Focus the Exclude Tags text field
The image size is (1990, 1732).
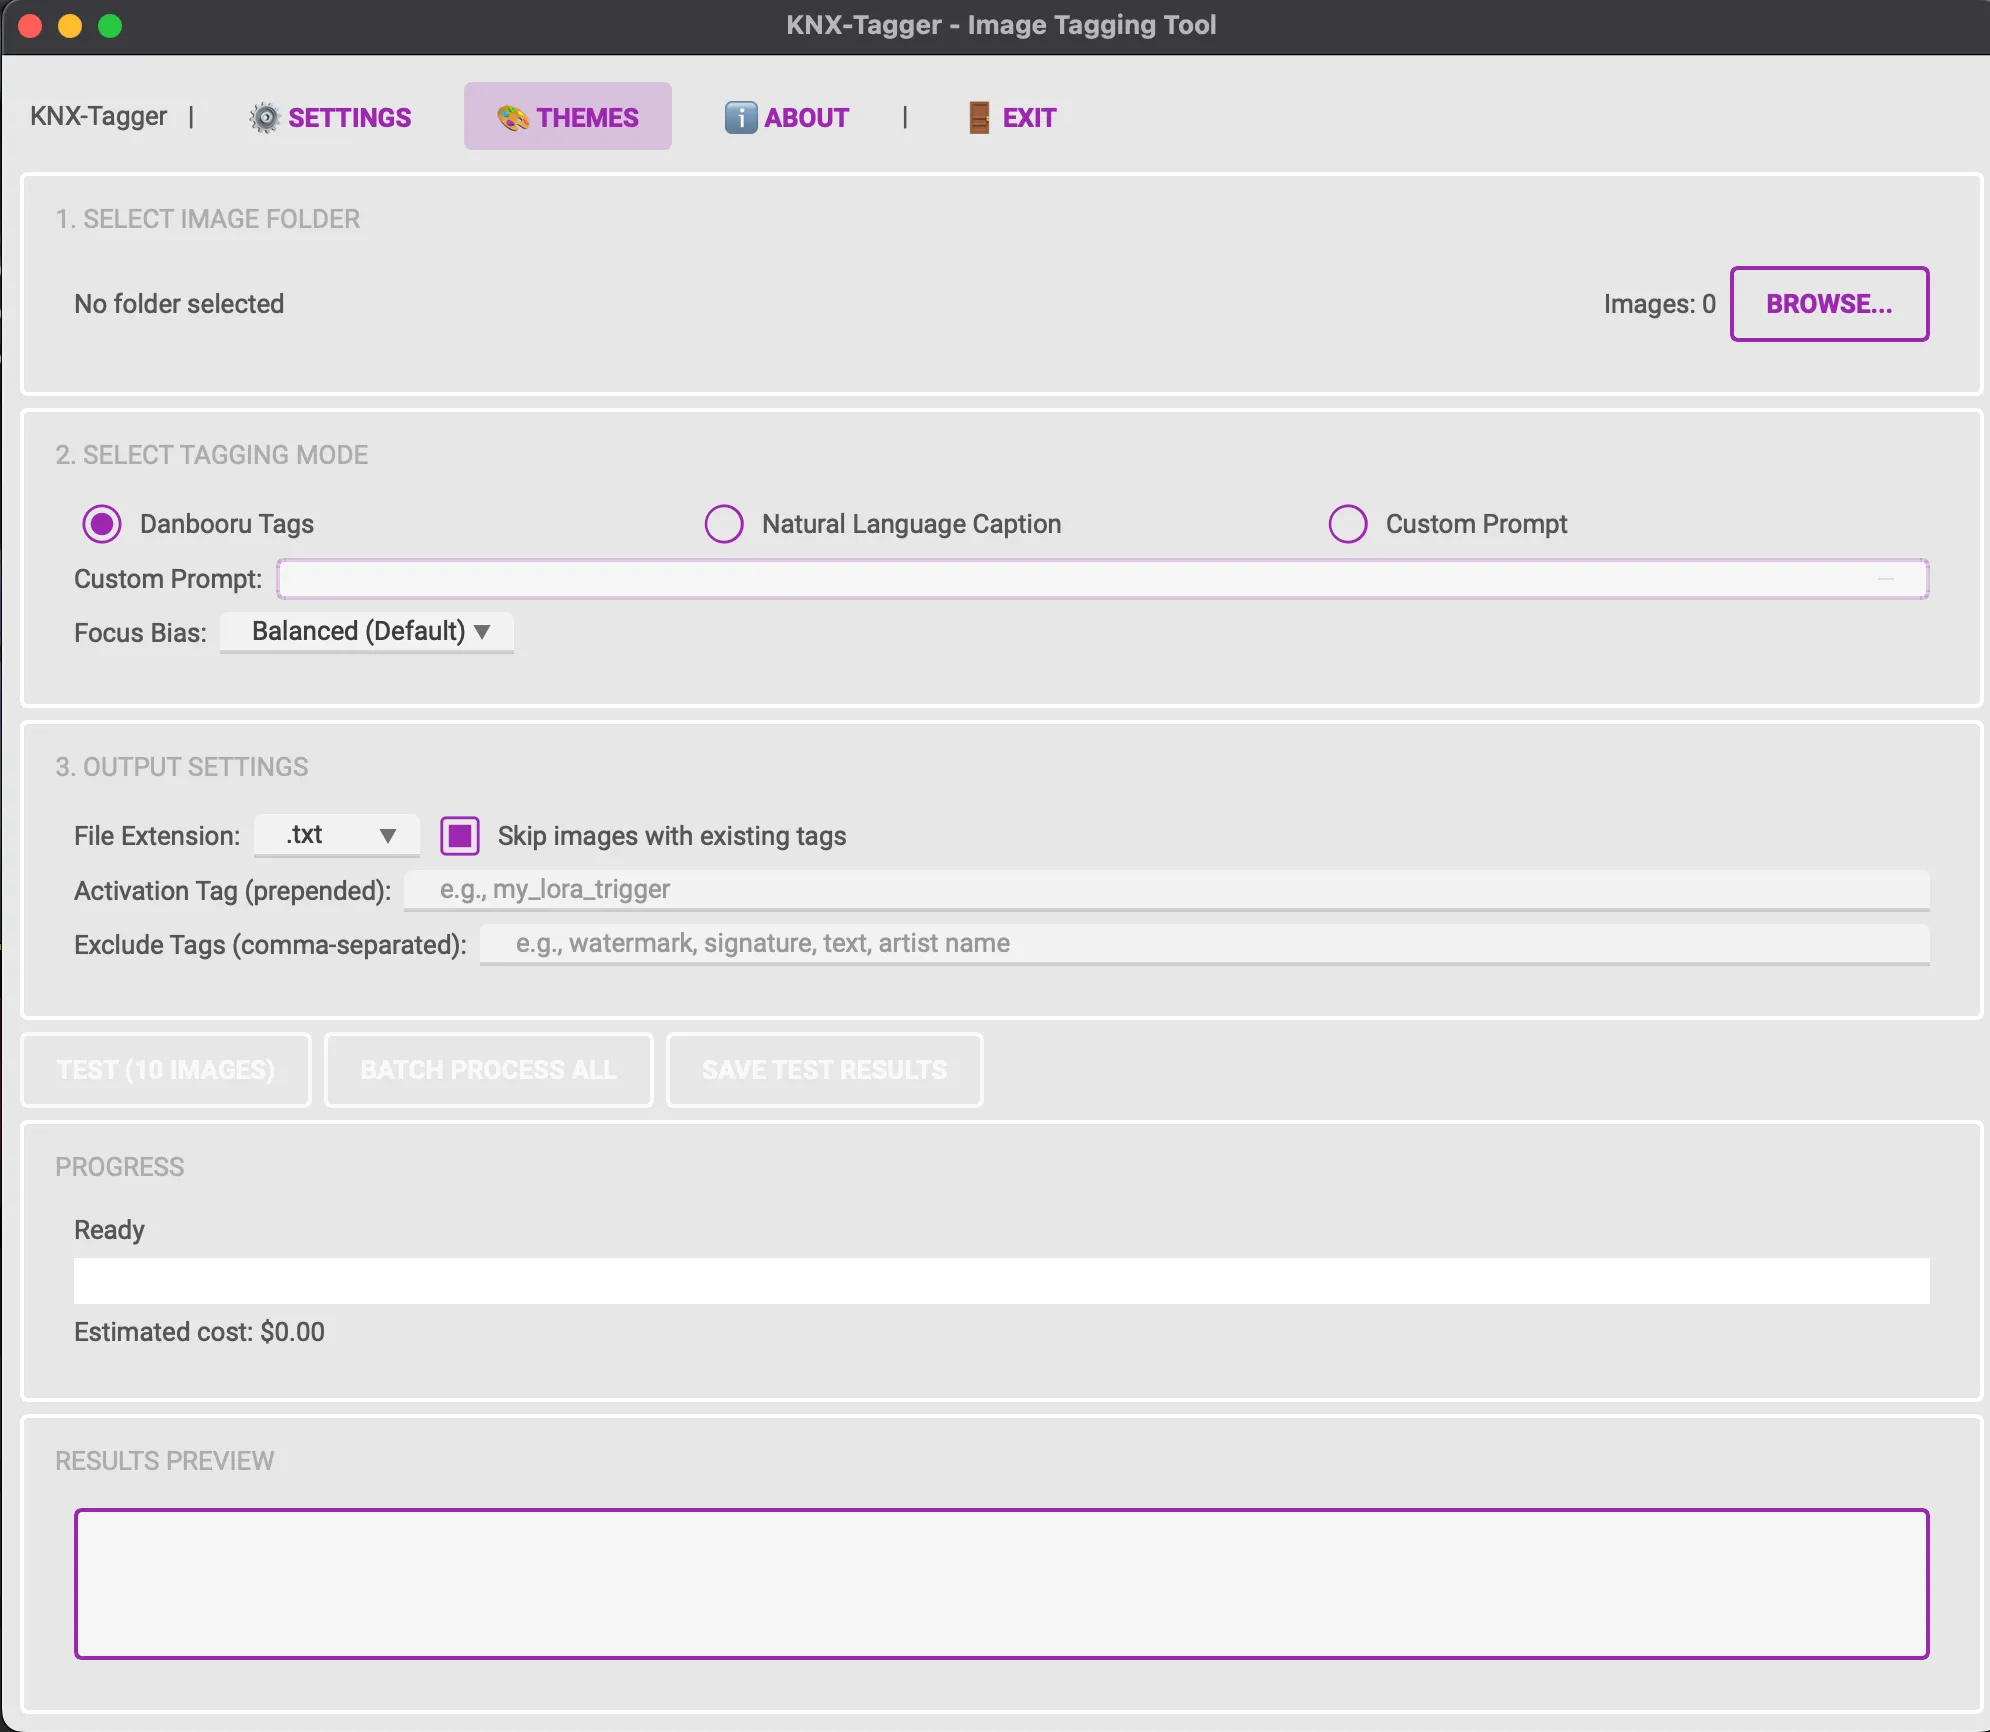pos(1204,944)
